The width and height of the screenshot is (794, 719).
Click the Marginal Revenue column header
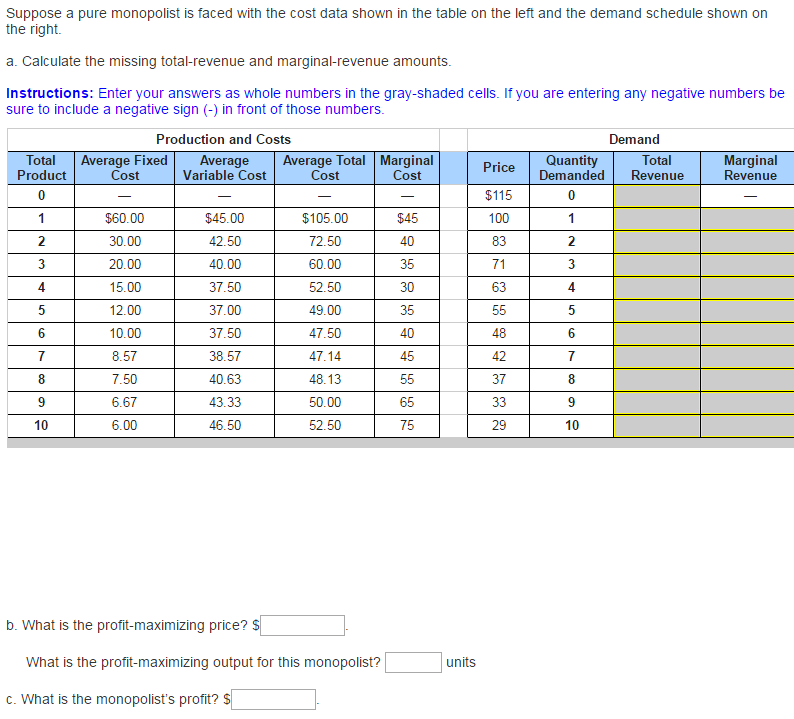750,168
